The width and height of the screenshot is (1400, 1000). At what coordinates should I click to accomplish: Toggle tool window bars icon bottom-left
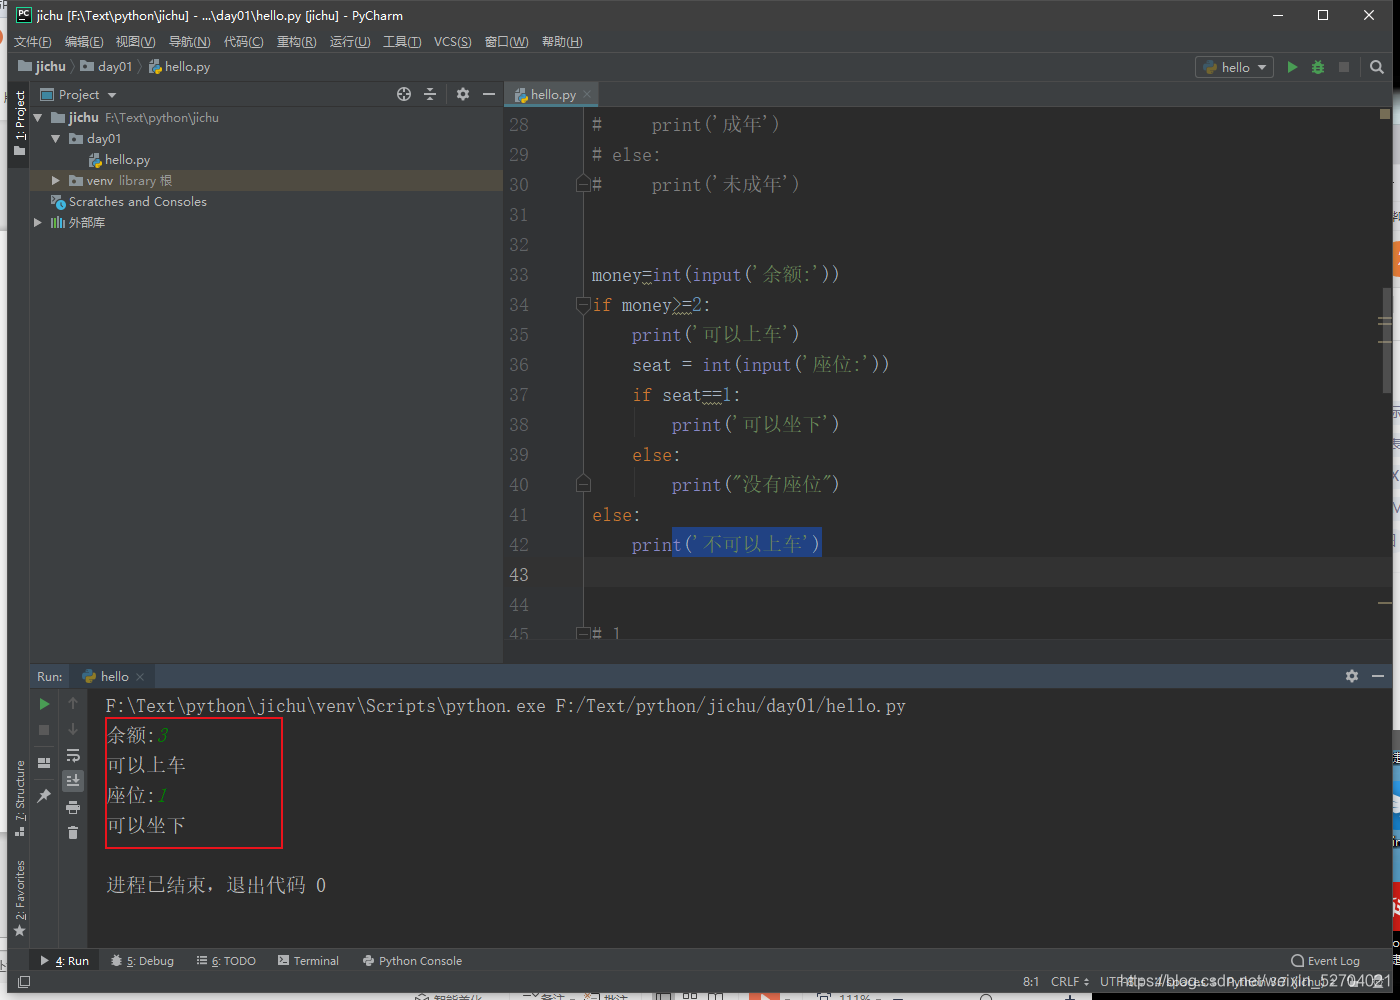coord(24,982)
